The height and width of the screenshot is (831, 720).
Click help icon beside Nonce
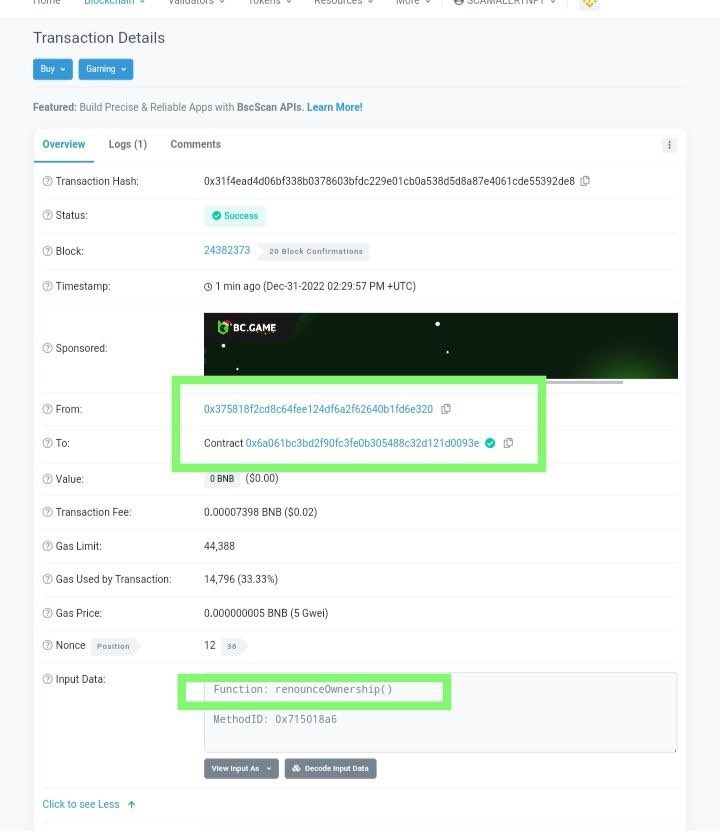pyautogui.click(x=48, y=646)
